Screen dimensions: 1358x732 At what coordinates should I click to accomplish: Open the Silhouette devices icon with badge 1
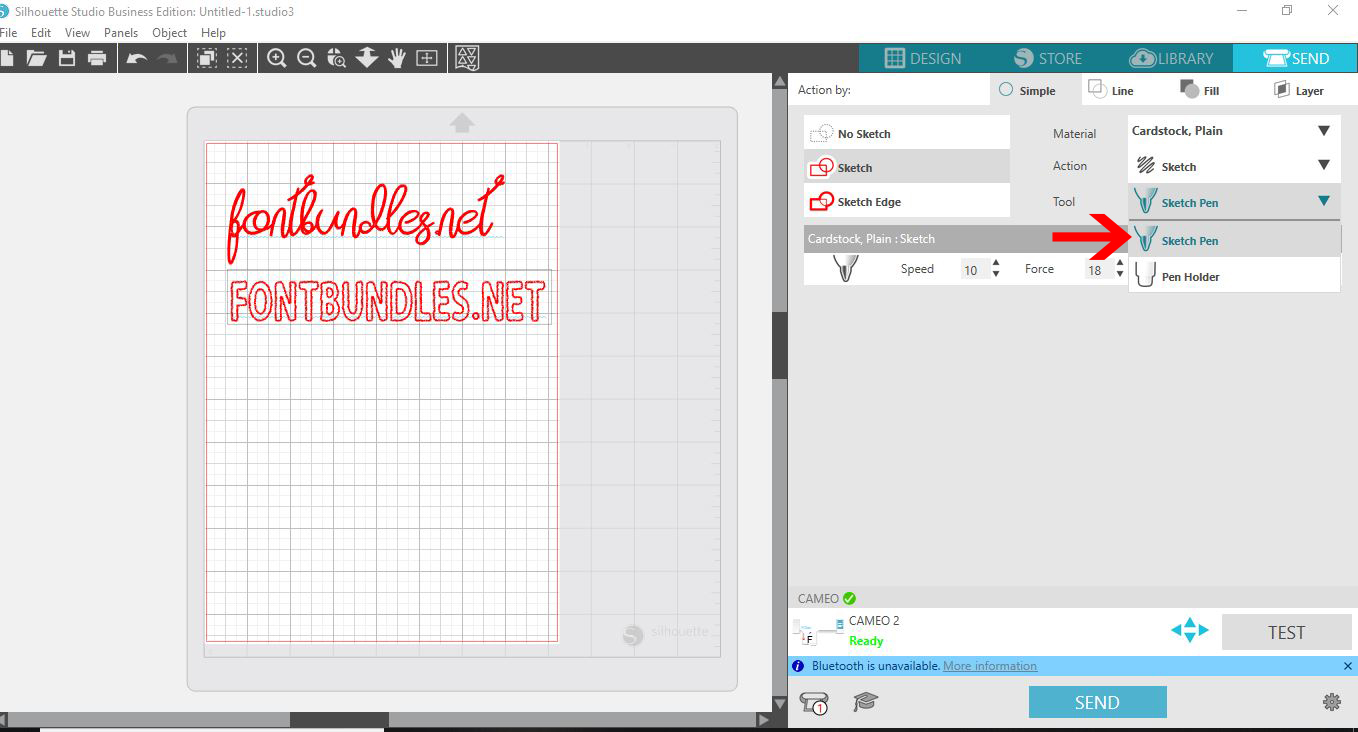[x=814, y=703]
